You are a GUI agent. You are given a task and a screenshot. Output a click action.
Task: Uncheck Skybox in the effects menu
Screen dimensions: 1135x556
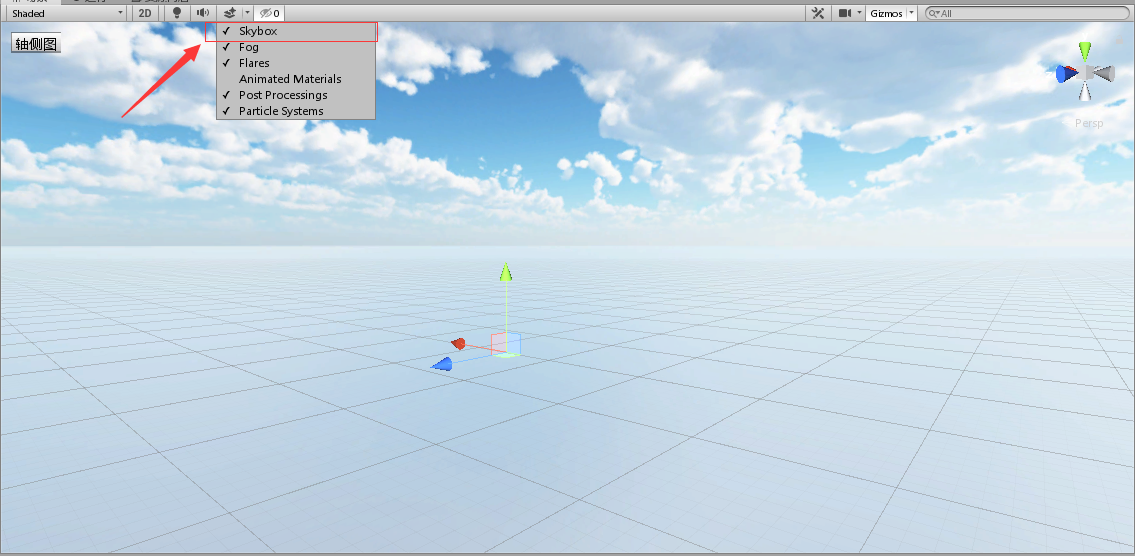click(296, 31)
